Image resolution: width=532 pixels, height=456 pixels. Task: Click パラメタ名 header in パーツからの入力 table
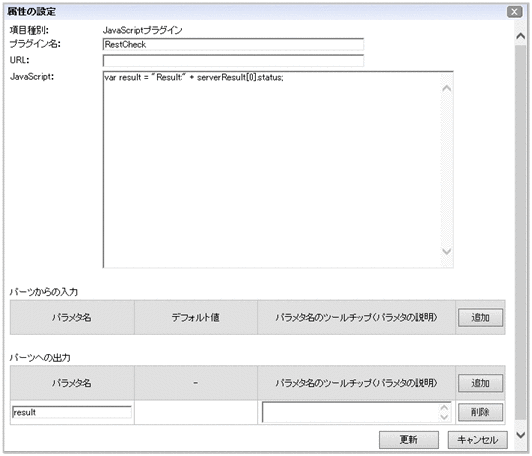click(72, 318)
